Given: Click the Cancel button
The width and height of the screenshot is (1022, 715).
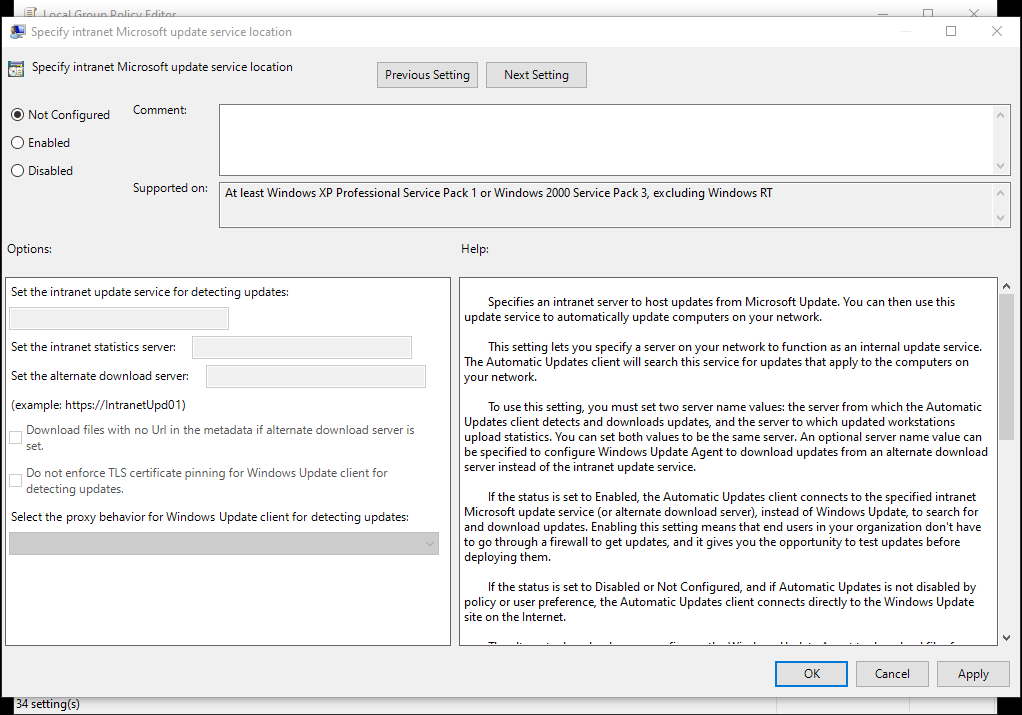Looking at the screenshot, I should pyautogui.click(x=892, y=674).
